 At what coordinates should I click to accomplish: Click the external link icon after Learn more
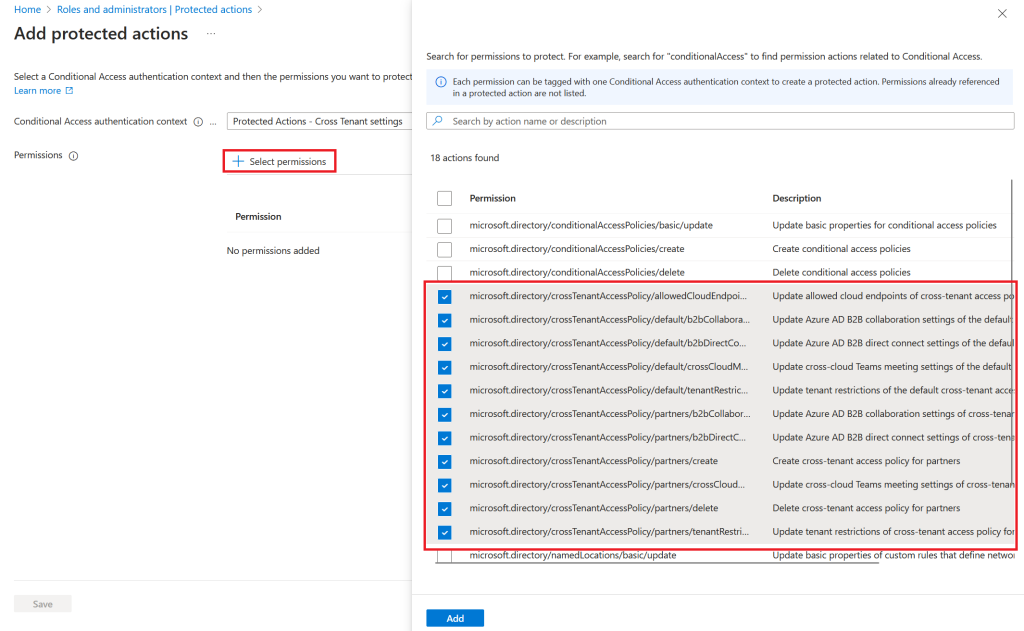point(69,91)
